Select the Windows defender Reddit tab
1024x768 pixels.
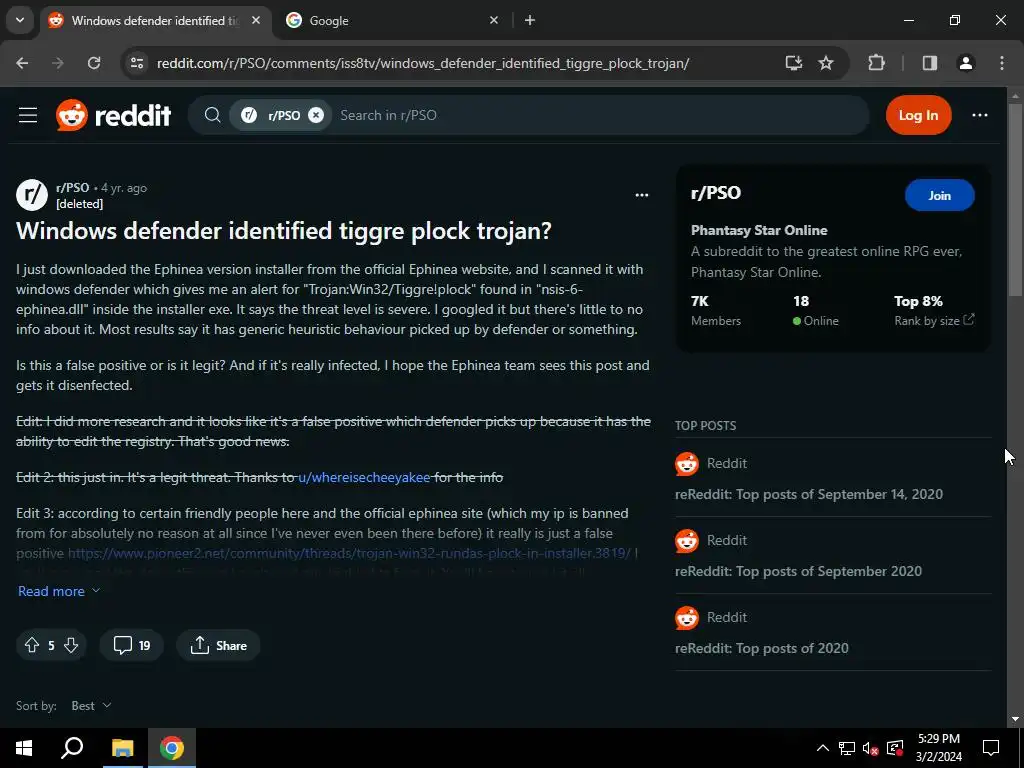click(x=153, y=21)
